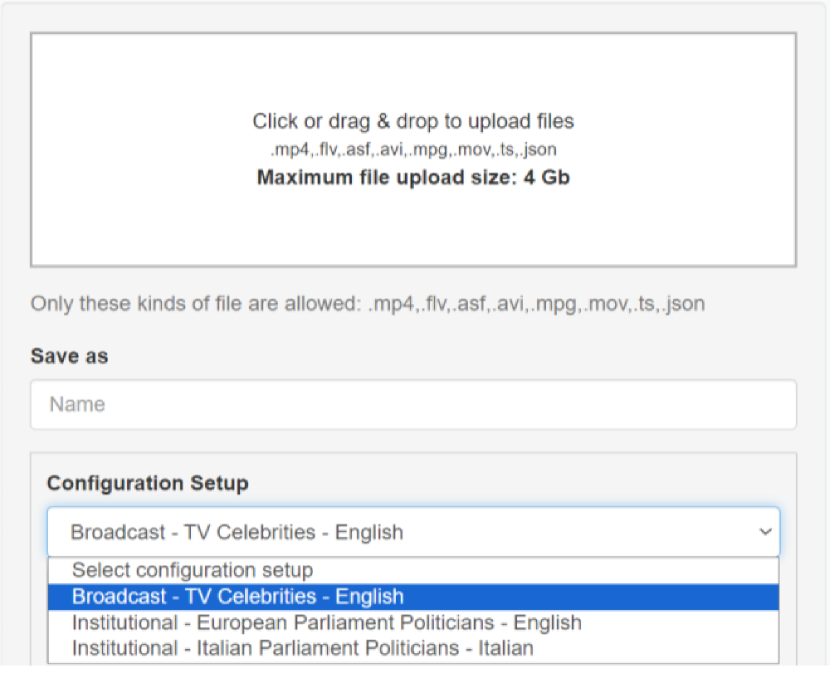This screenshot has height=693, width=831.
Task: Click the "Save as" label
Action: [69, 356]
